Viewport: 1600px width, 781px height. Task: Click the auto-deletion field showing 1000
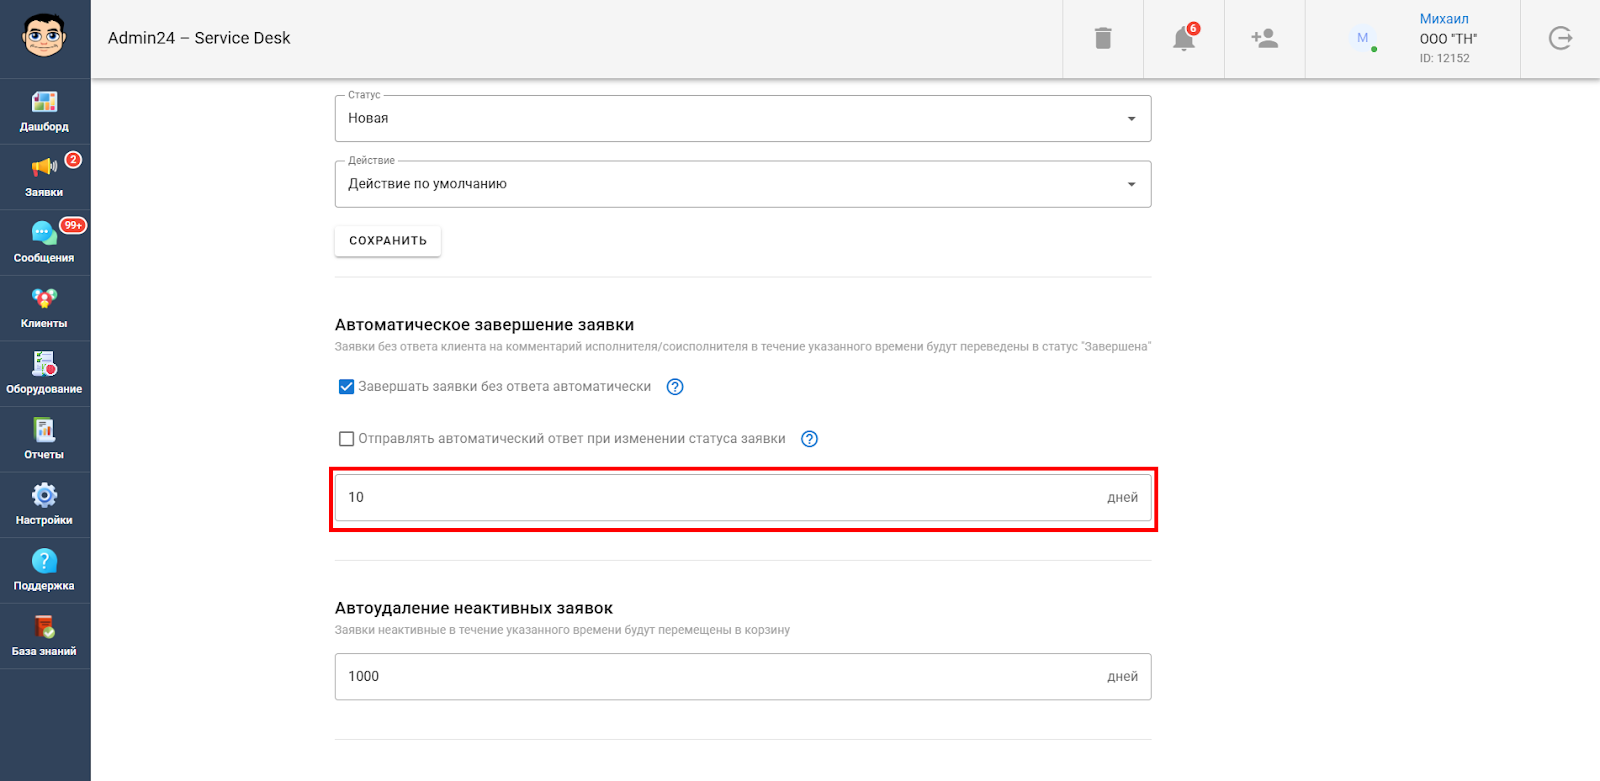pyautogui.click(x=720, y=677)
